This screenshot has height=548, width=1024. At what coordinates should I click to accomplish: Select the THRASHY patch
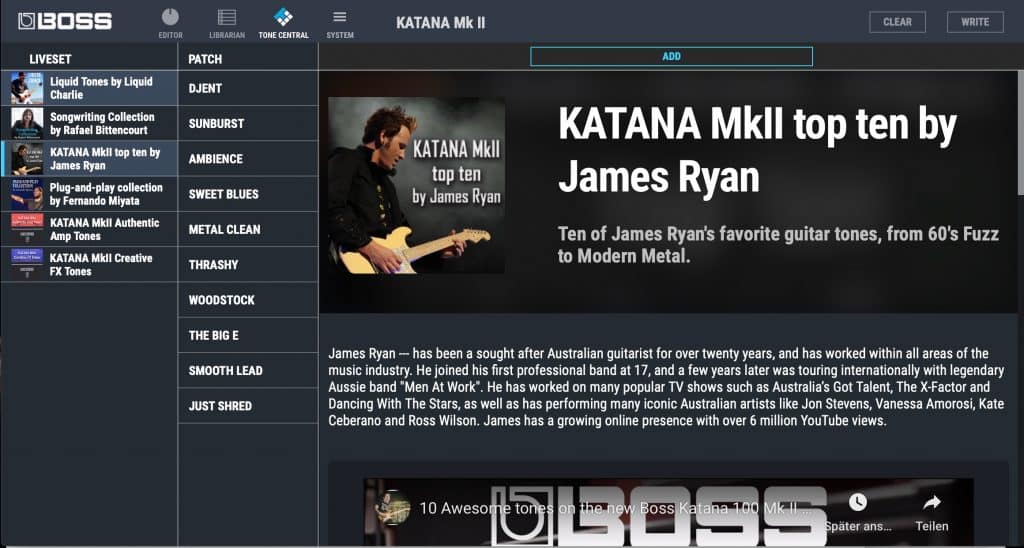[x=248, y=265]
